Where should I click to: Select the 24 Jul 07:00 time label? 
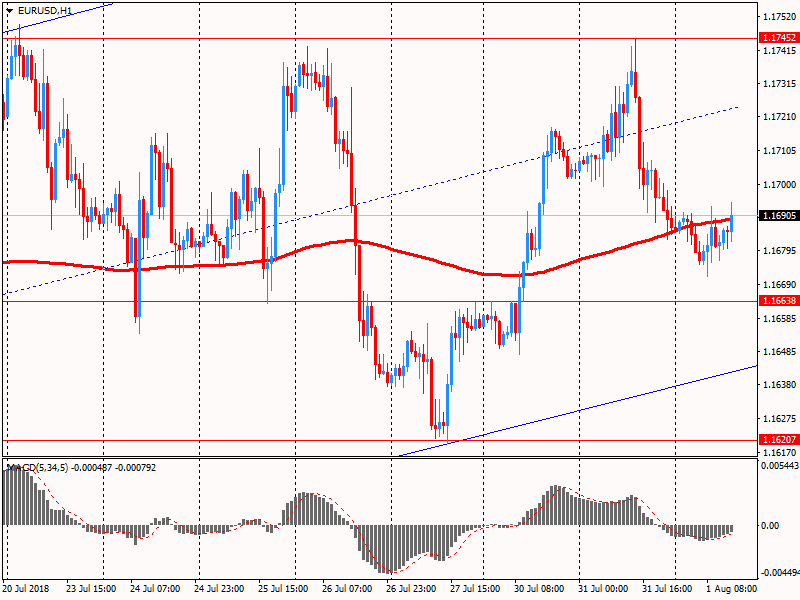click(155, 588)
